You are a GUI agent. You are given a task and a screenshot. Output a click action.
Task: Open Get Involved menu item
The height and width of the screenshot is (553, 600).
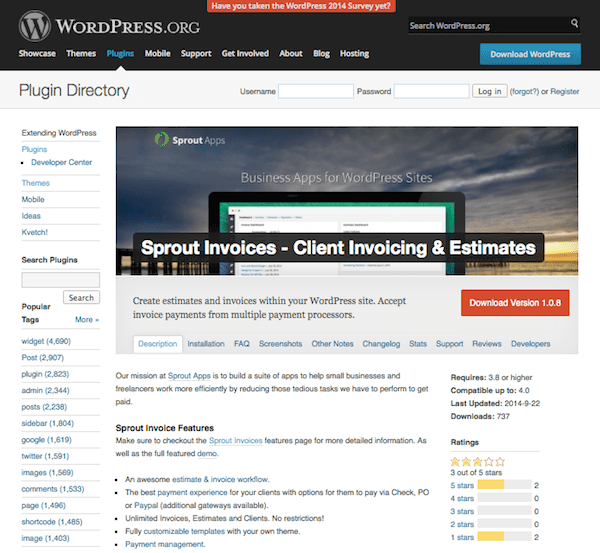[x=245, y=54]
